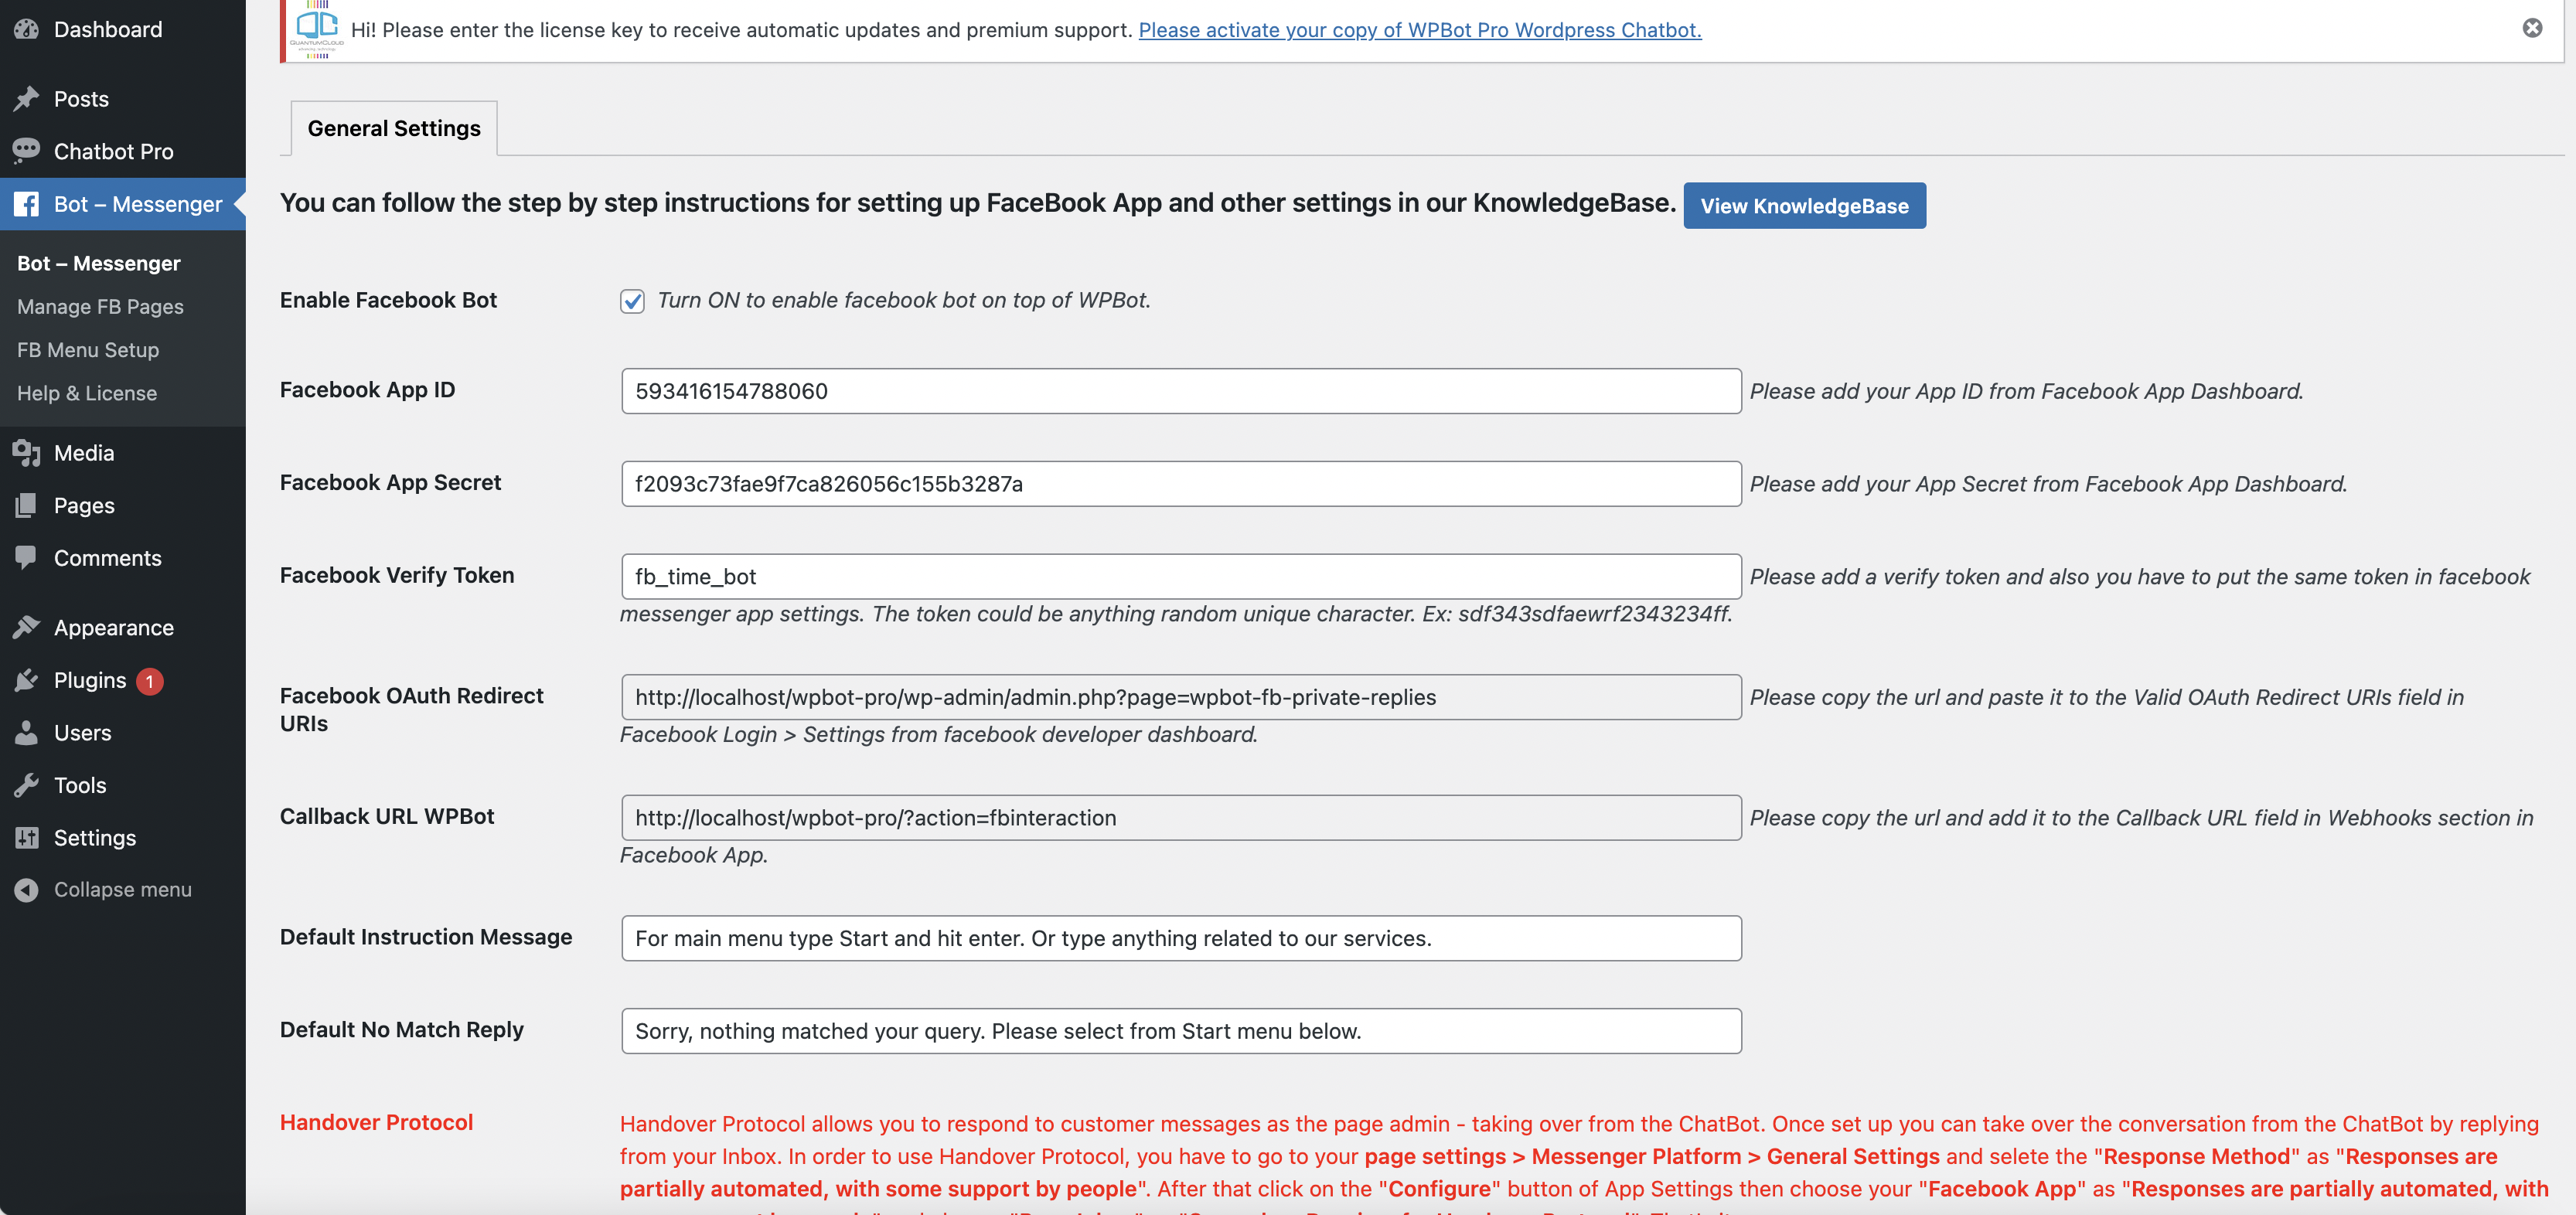Click the Plugins plug icon
Screen dimensions: 2576x1215
coord(26,680)
